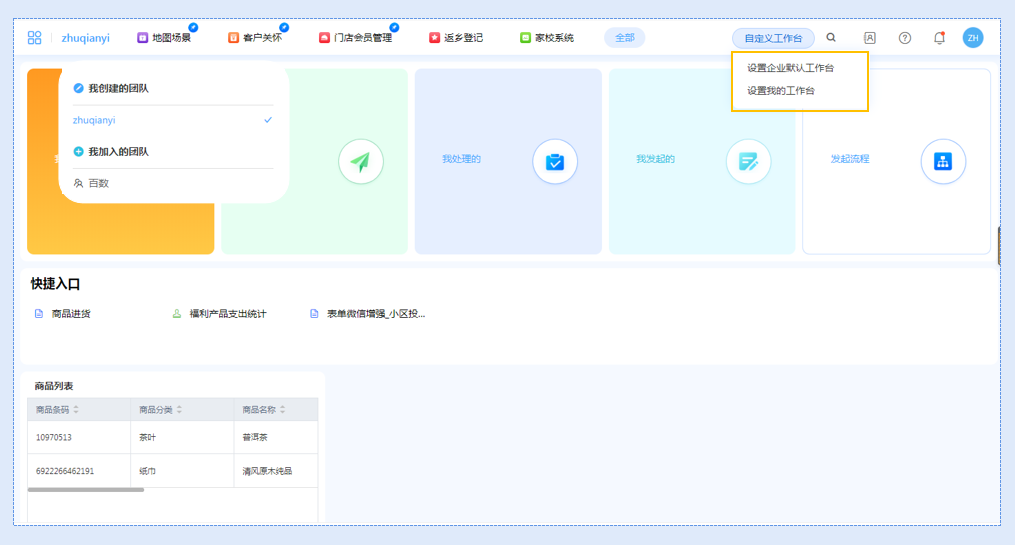Click the green paper plane card icon
This screenshot has height=545, width=1015.
361,161
